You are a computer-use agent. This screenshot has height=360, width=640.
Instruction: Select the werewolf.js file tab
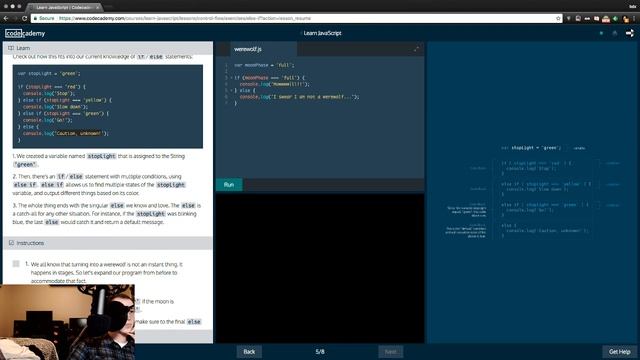(x=263, y=49)
